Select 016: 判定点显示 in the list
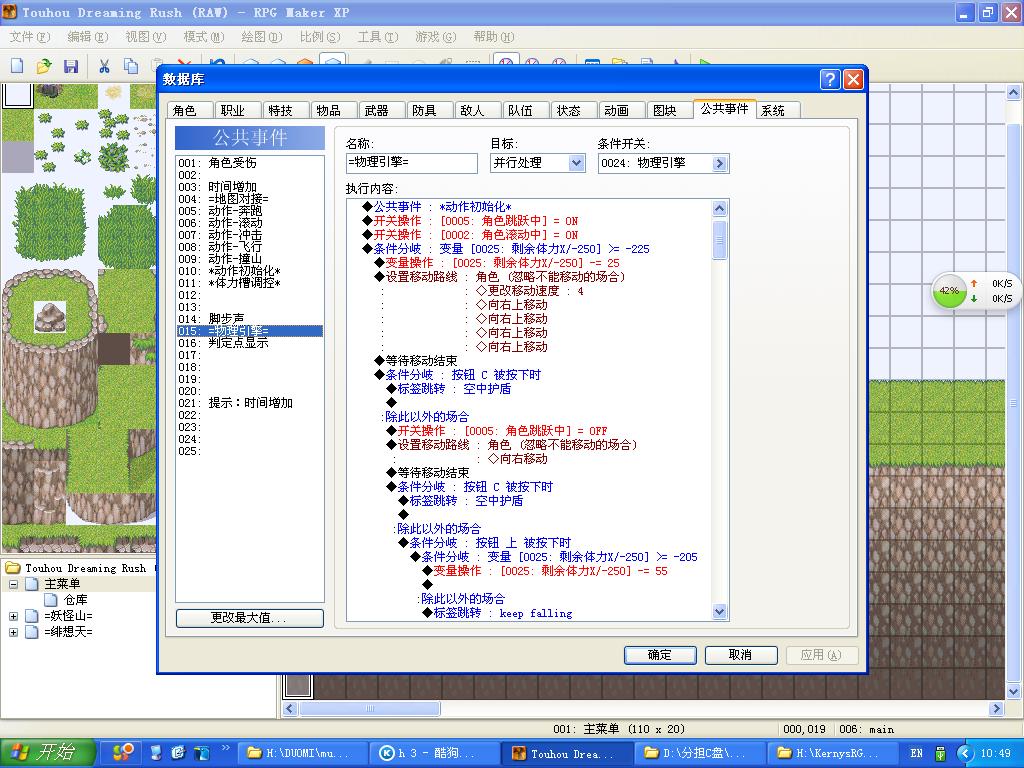The width and height of the screenshot is (1024, 768). point(249,343)
